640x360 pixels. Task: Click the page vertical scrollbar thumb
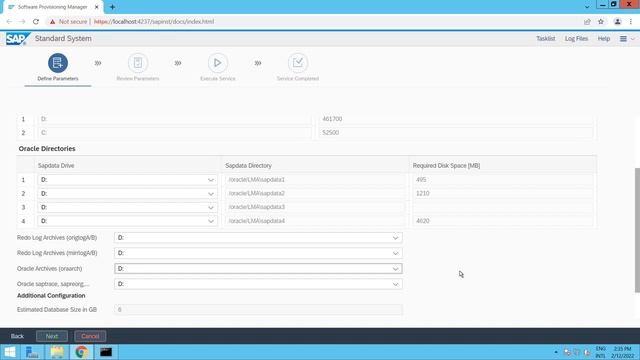coord(637,230)
